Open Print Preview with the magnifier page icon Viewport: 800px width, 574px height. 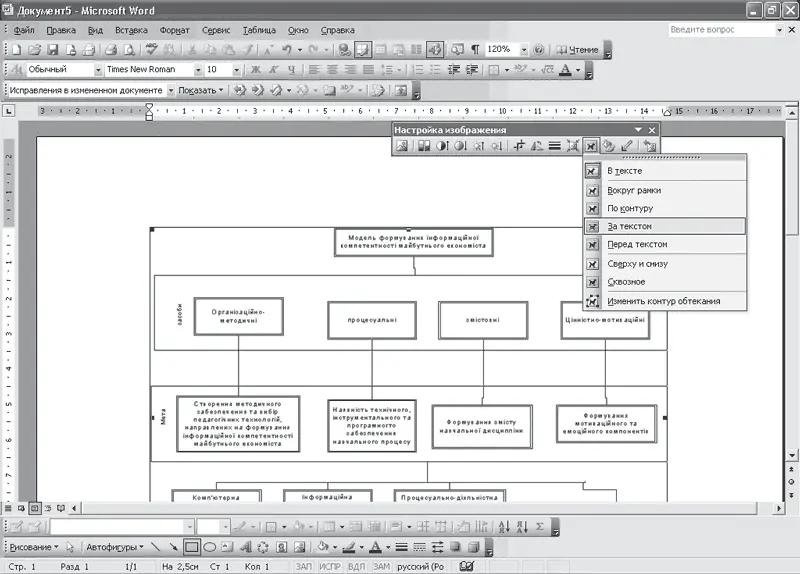tap(130, 49)
